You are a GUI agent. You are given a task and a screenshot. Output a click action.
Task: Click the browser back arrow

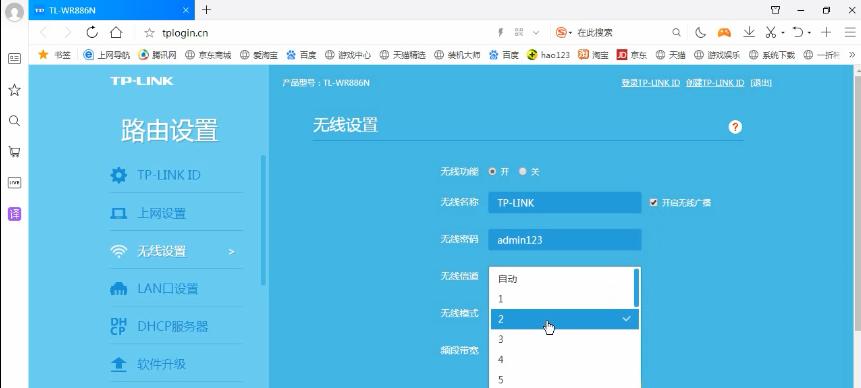tap(44, 33)
